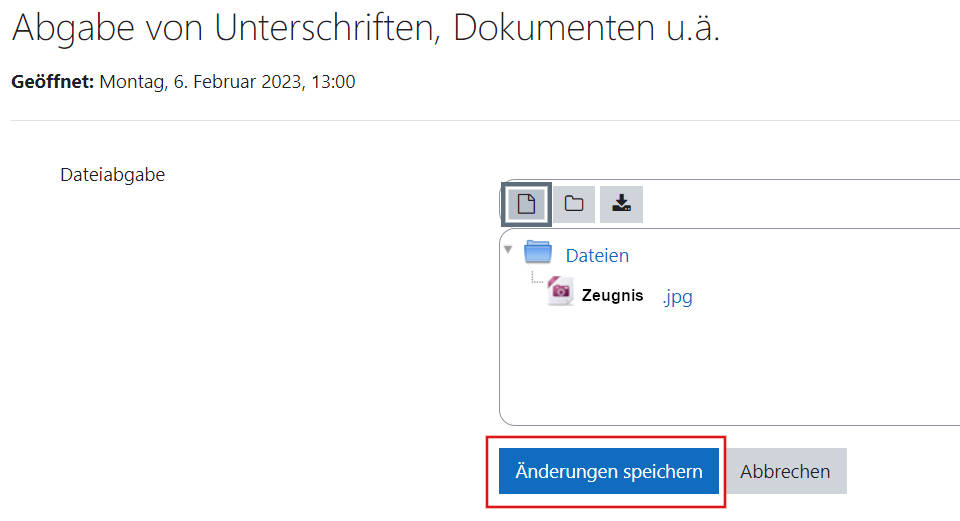Open the Dateien folder link
The height and width of the screenshot is (521, 960).
[x=597, y=255]
